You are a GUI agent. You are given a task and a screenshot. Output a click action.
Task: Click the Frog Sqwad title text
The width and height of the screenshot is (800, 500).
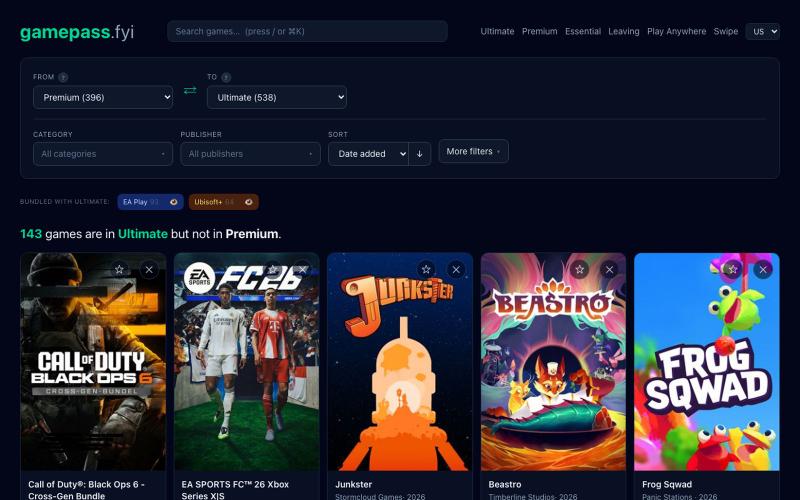[667, 484]
